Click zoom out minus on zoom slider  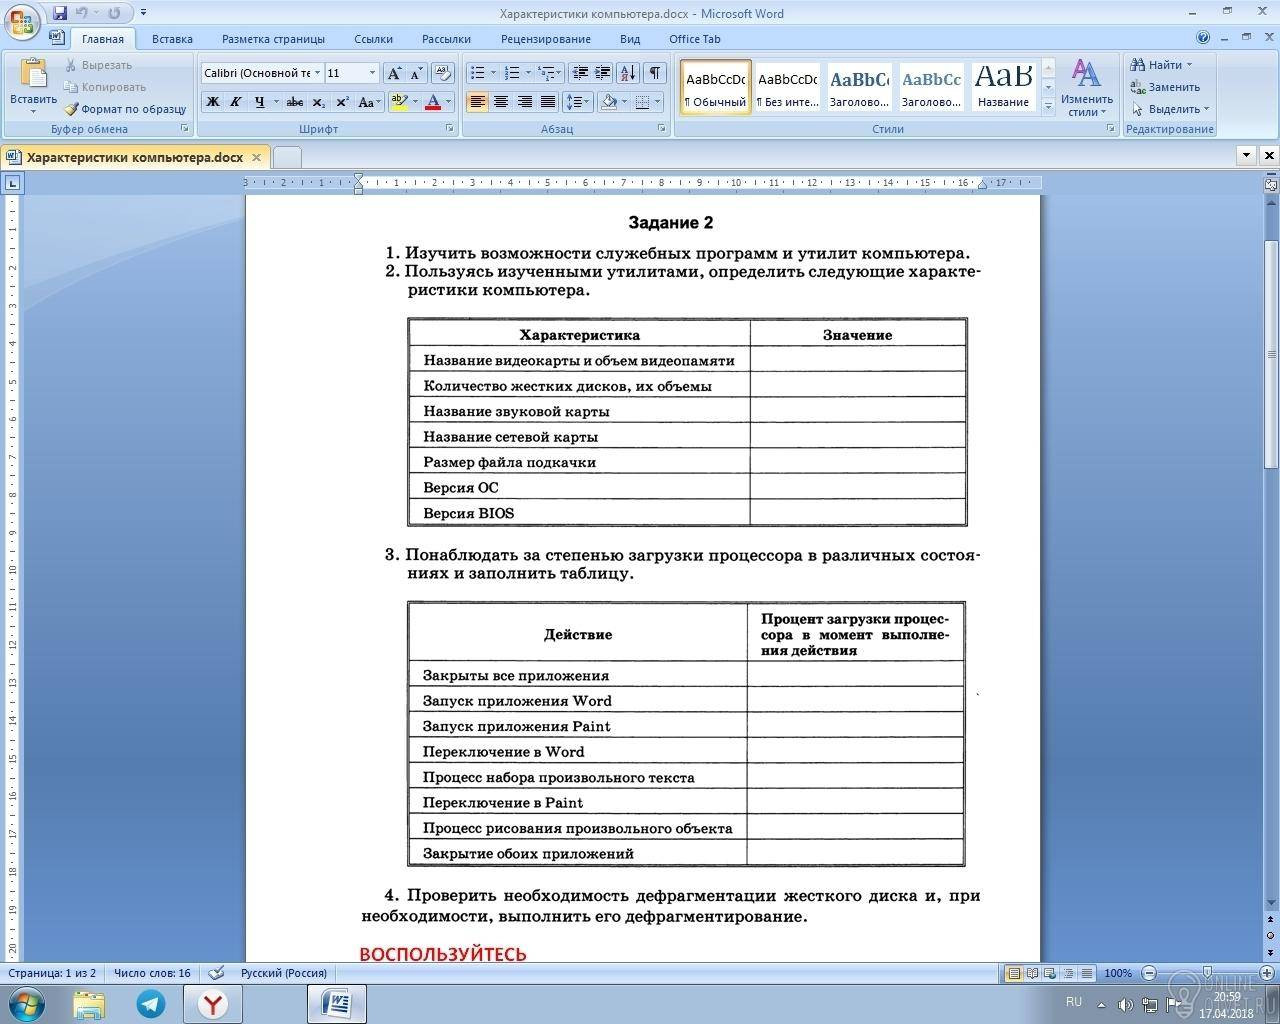tap(1149, 973)
